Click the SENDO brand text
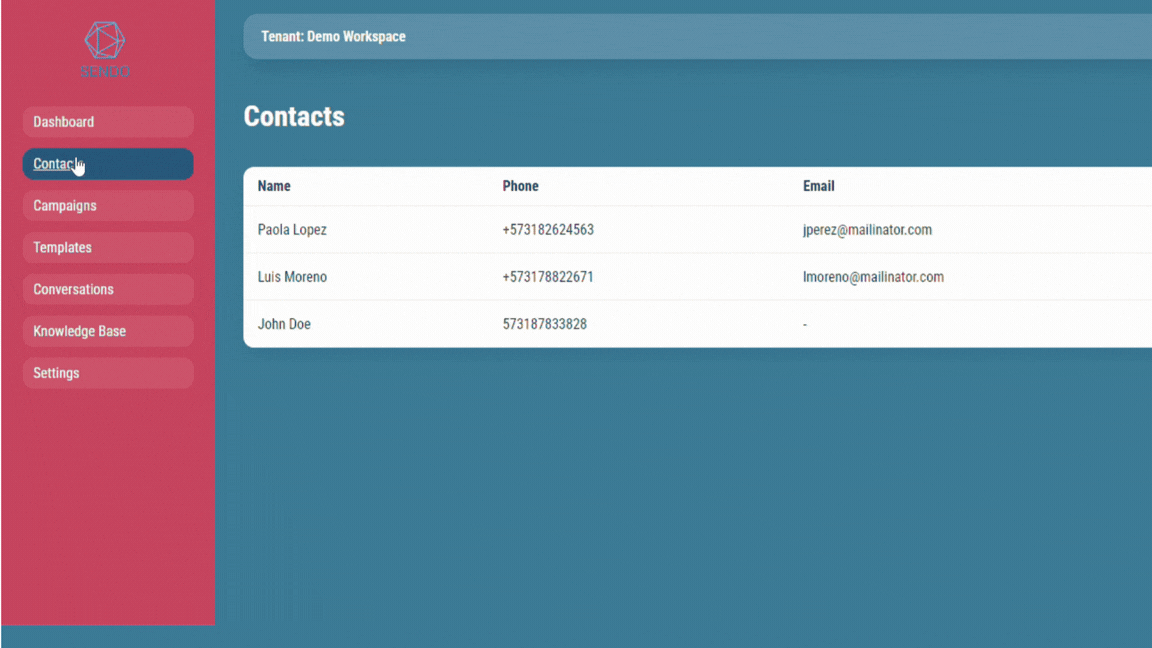 [x=105, y=71]
